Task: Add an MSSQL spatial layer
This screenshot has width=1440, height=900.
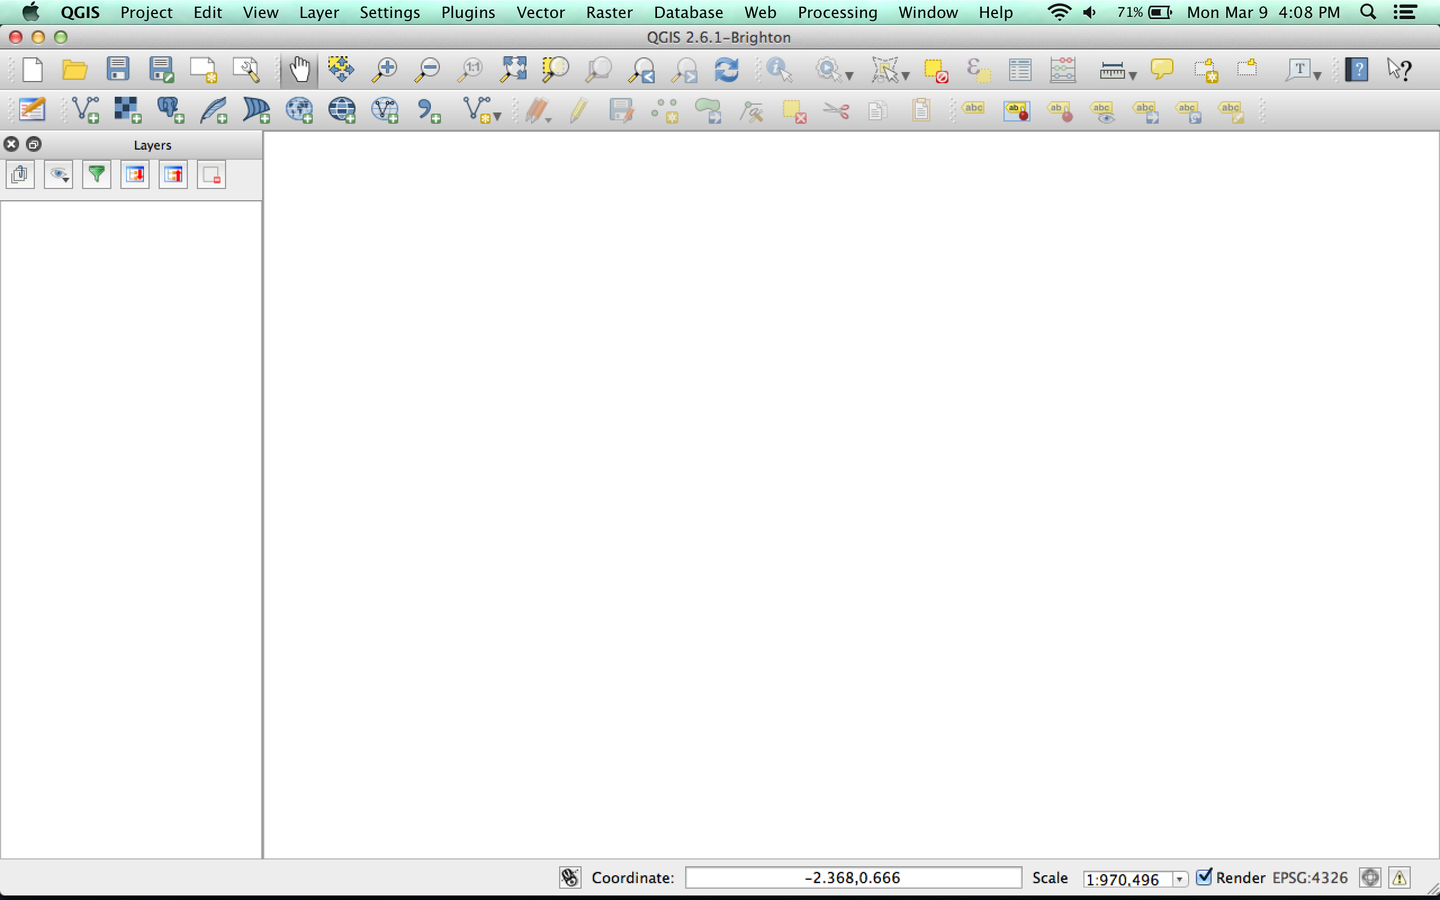Action: coord(257,109)
